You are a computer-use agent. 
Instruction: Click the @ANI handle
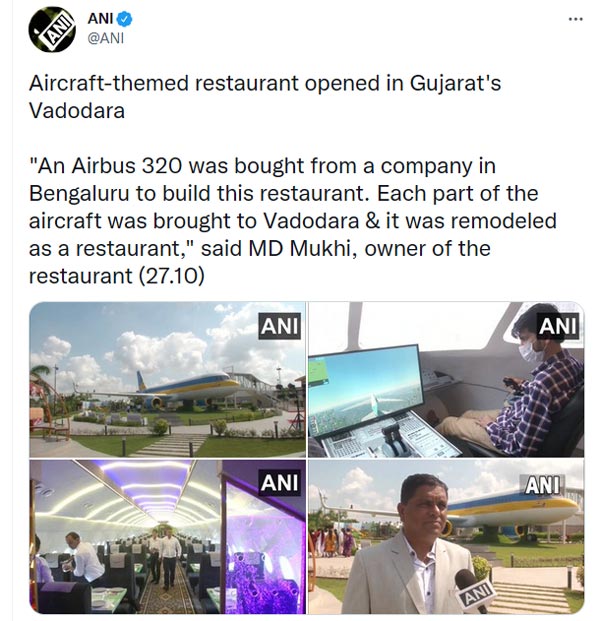pos(107,39)
